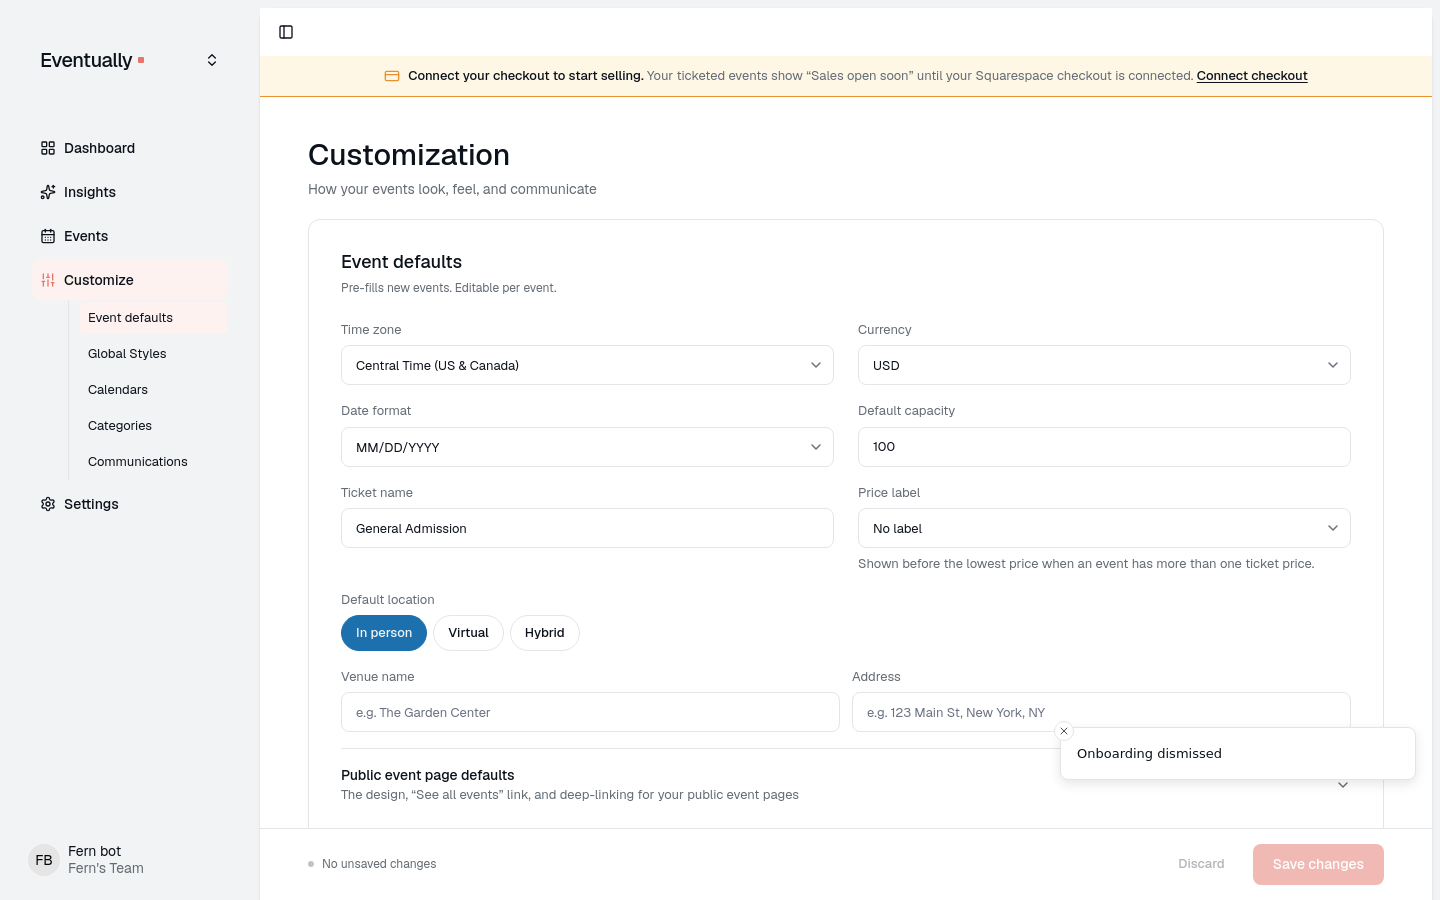Click the Insights sparkle icon
The width and height of the screenshot is (1440, 900).
point(48,192)
